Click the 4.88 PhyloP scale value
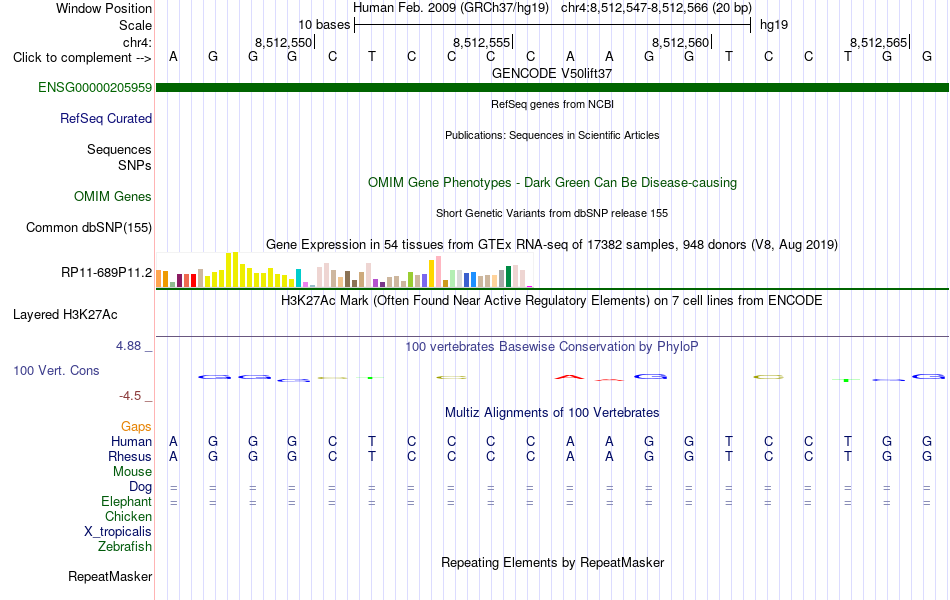Screen dimensions: 950x600 [x=128, y=345]
